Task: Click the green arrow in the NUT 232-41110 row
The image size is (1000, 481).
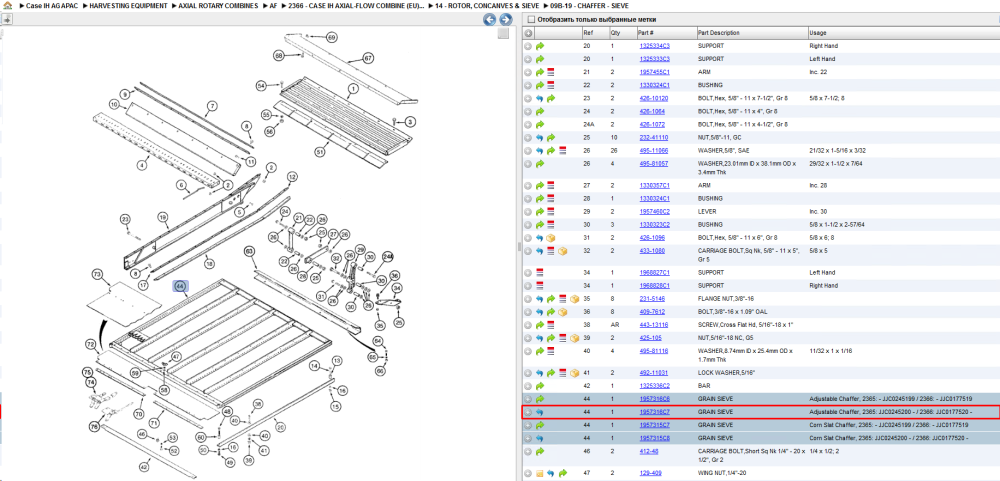Action: [x=550, y=137]
